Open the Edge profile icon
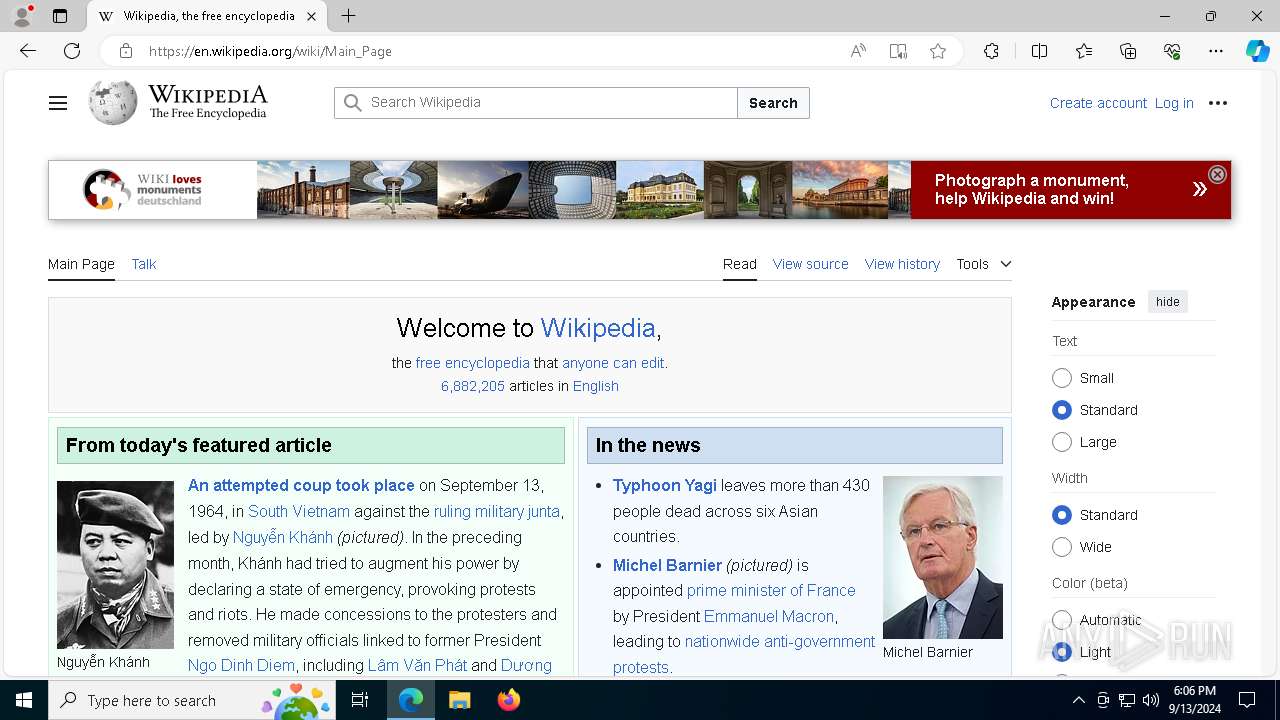This screenshot has width=1280, height=720. click(x=22, y=16)
